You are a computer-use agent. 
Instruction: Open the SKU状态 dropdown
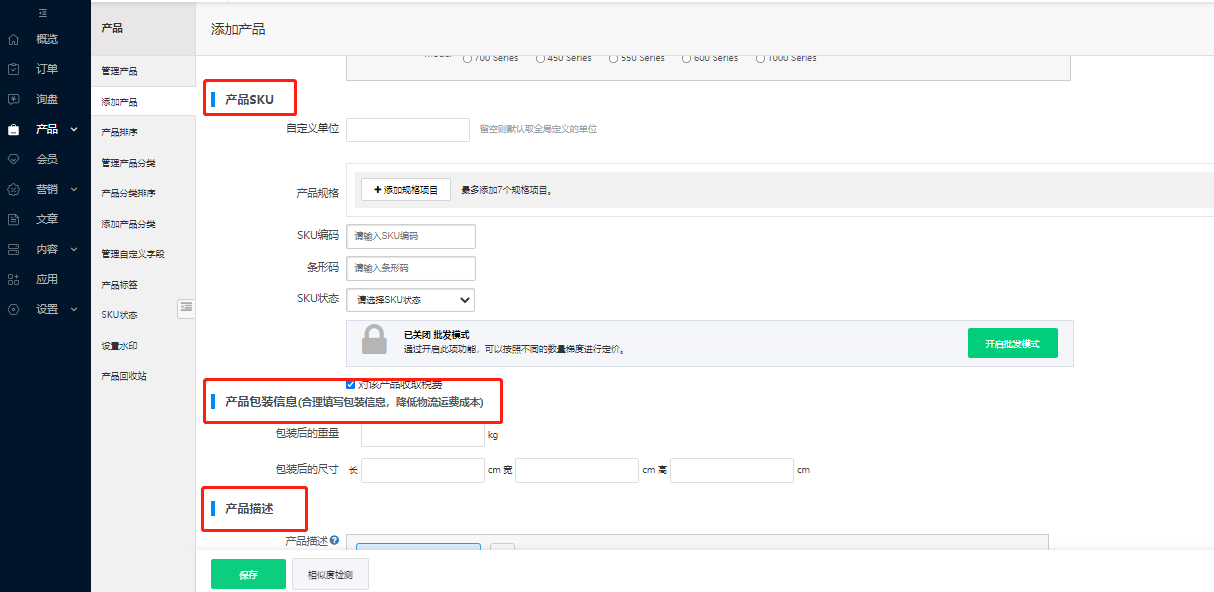point(410,299)
